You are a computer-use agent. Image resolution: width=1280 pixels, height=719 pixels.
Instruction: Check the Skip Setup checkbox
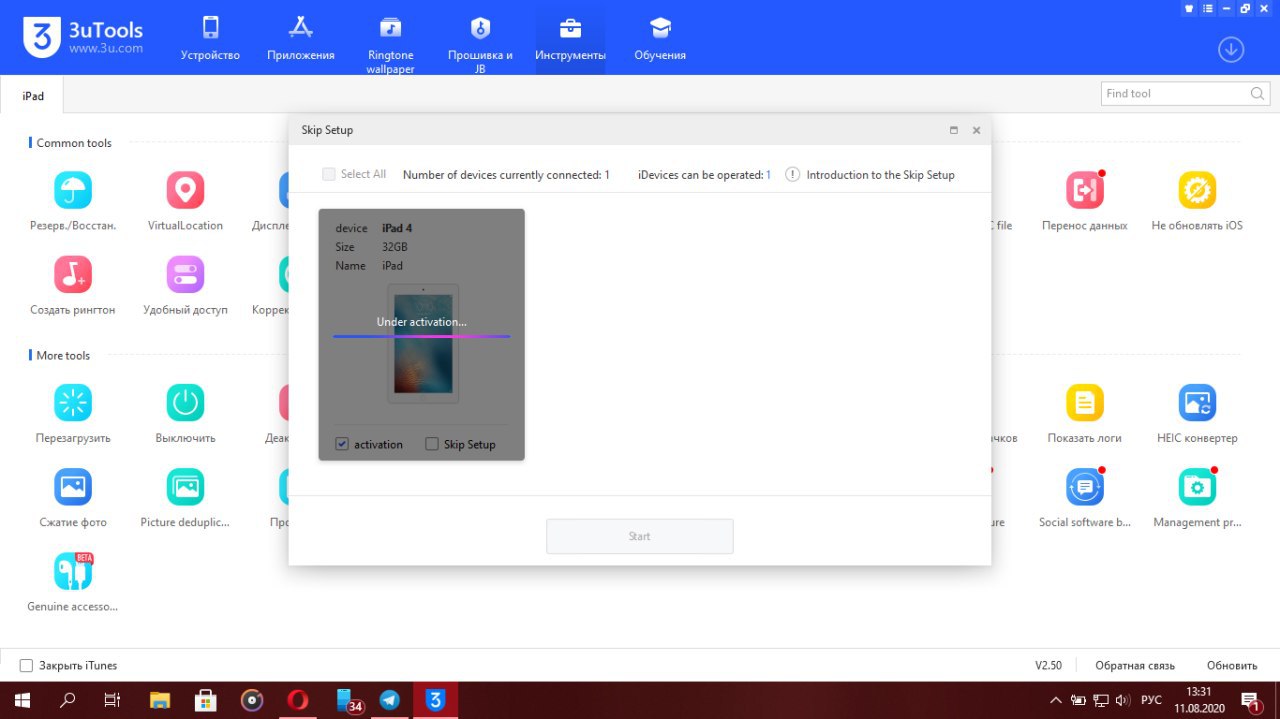coord(432,444)
